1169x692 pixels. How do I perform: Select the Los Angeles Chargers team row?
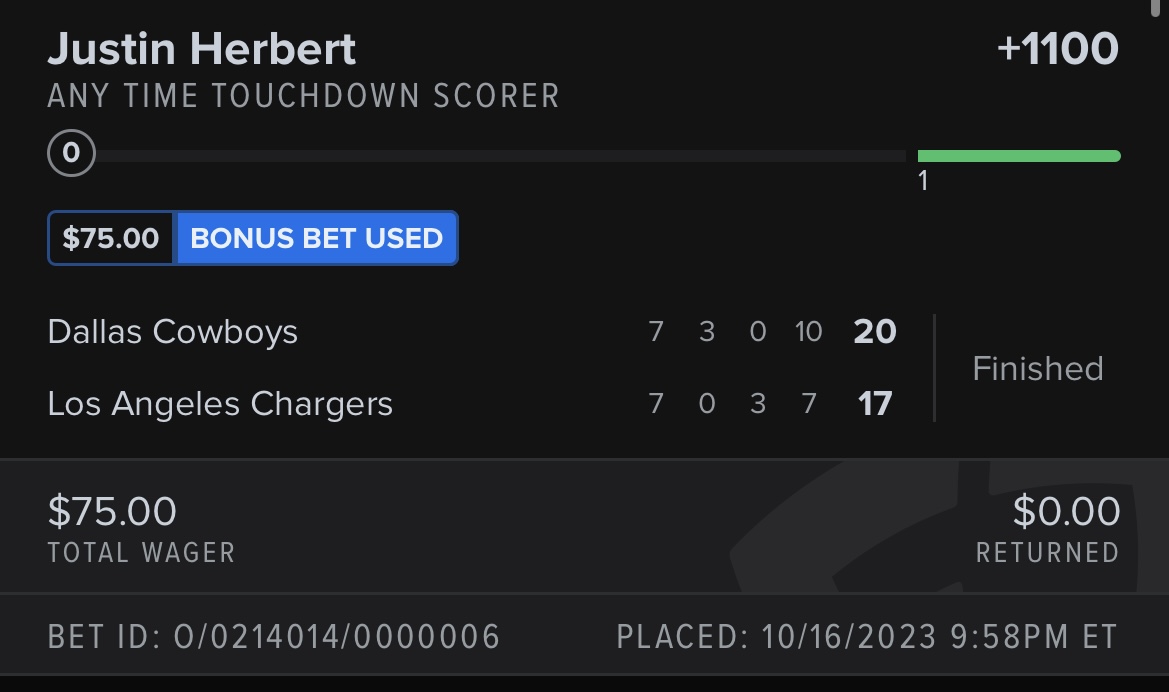coord(222,403)
